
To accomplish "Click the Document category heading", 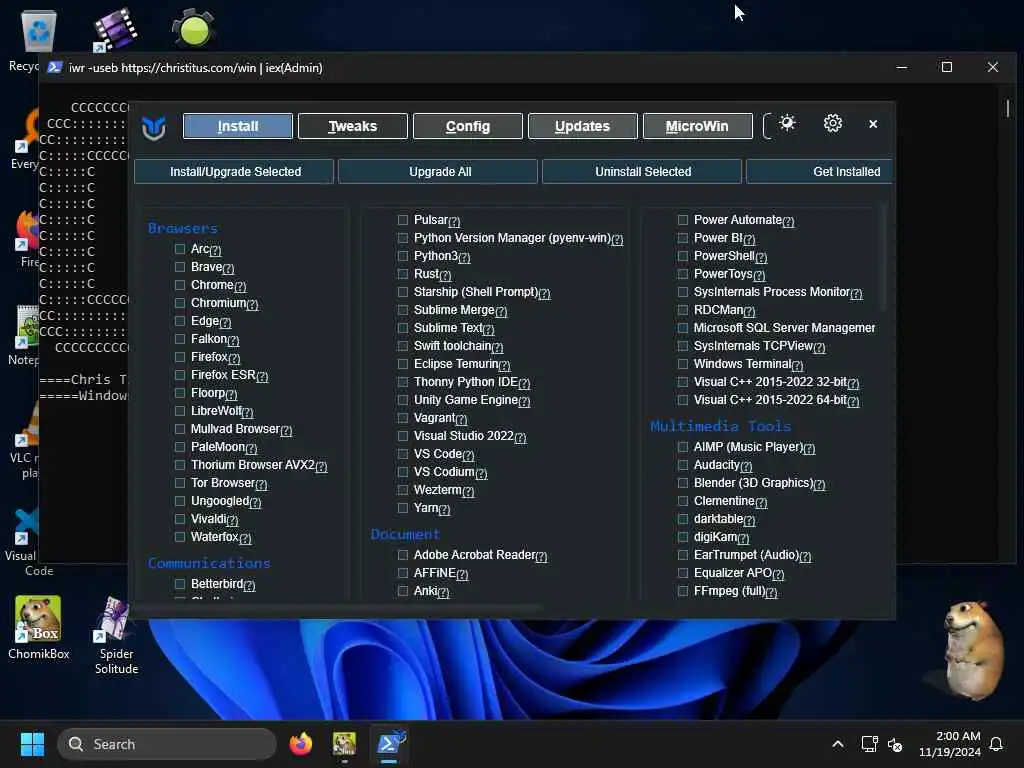I will pyautogui.click(x=406, y=534).
